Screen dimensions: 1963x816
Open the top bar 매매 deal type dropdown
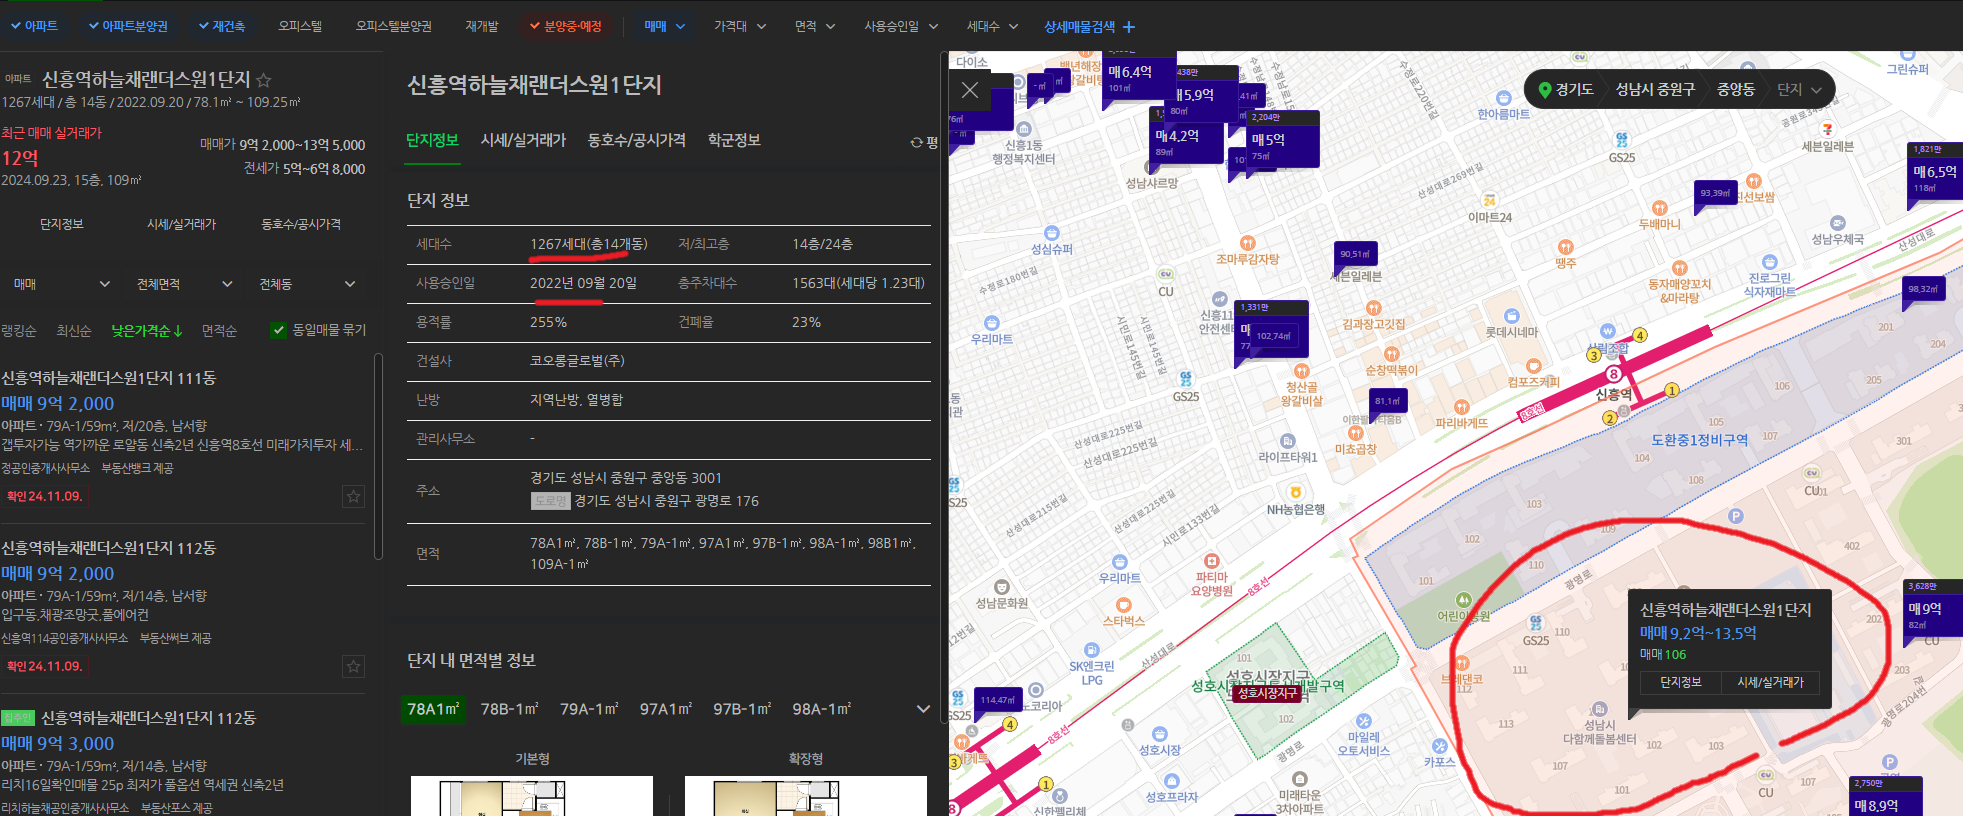665,27
